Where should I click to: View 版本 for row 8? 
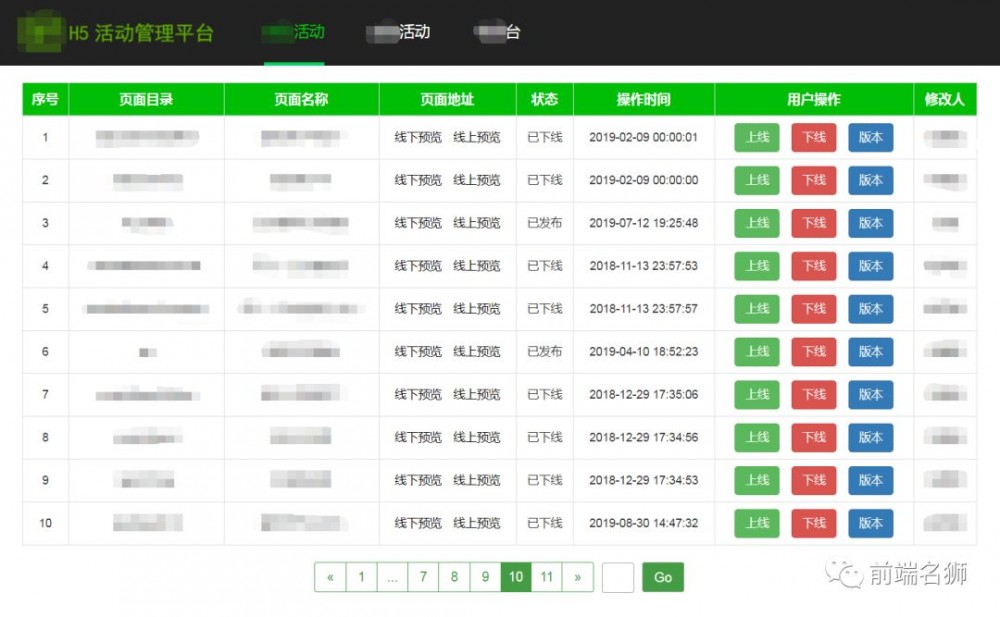pos(871,437)
